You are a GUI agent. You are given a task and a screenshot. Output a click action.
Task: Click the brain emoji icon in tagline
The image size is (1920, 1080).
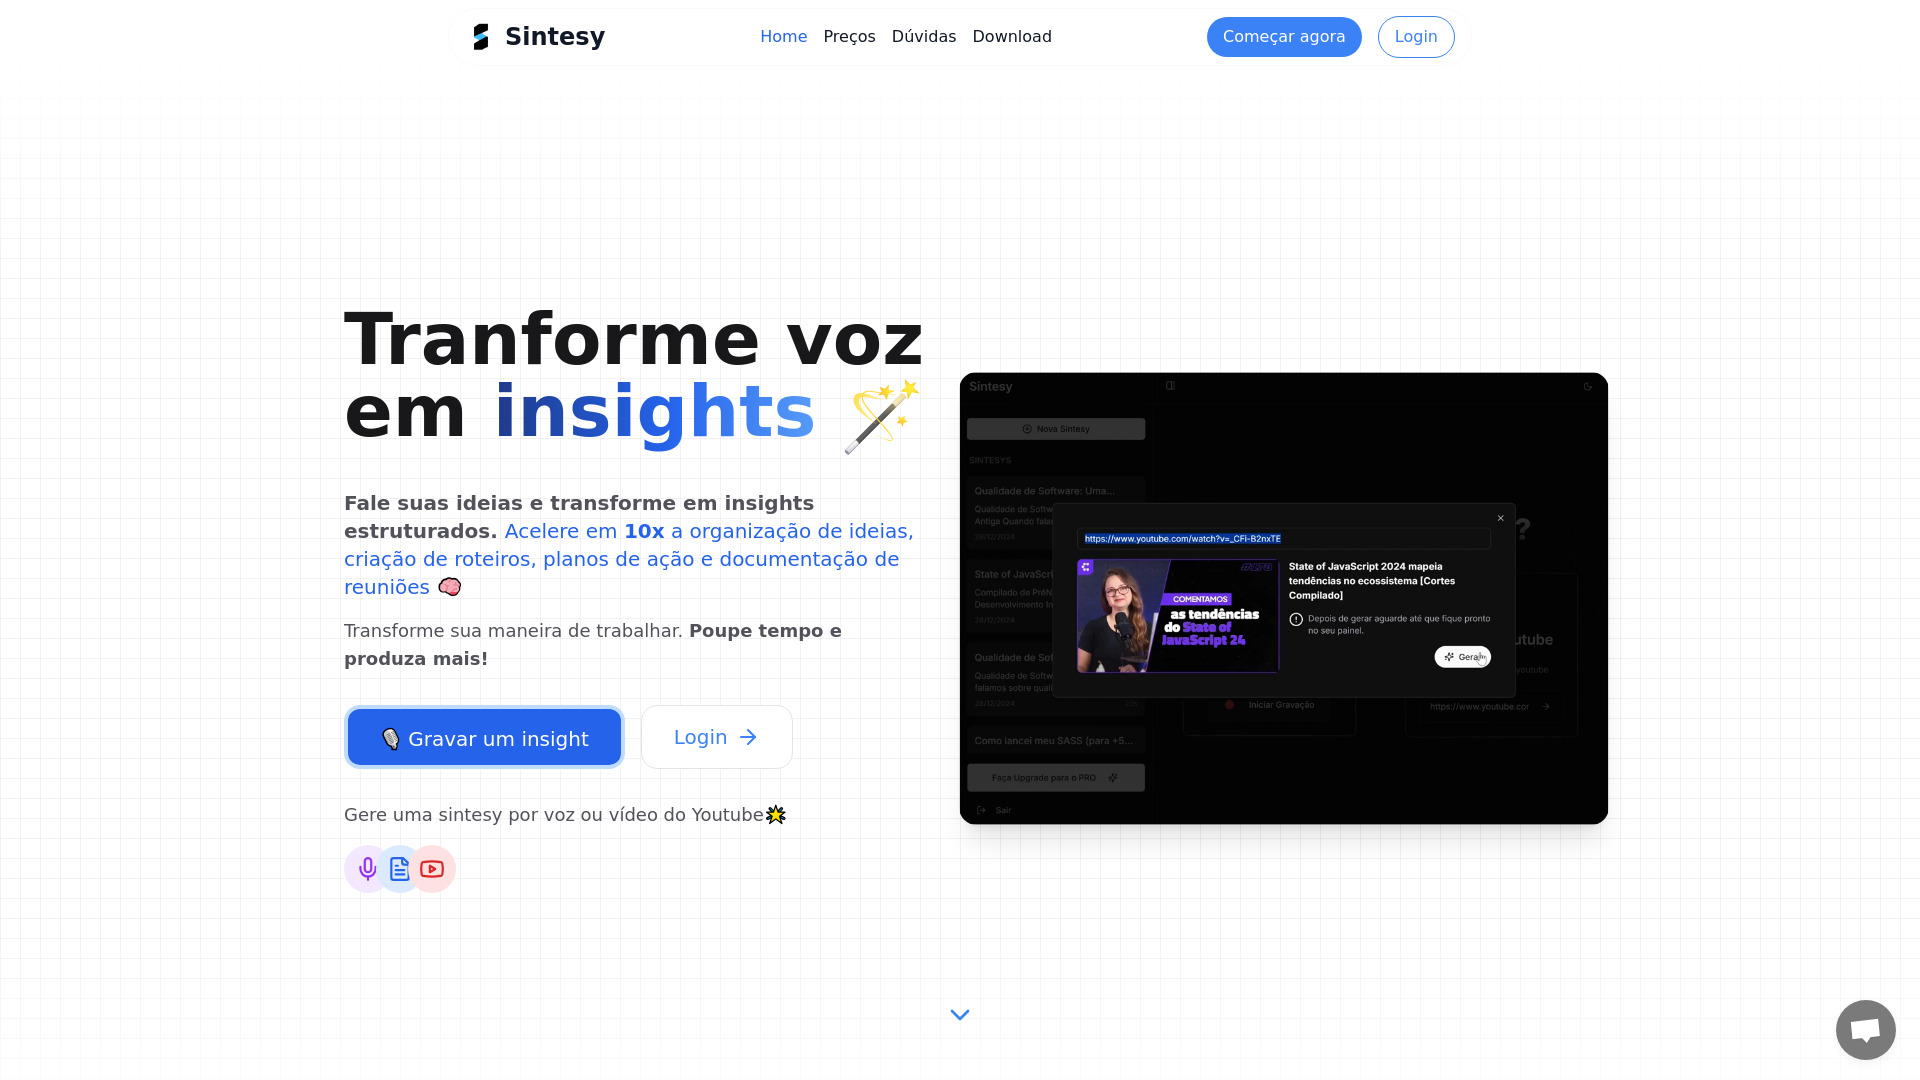click(x=450, y=587)
